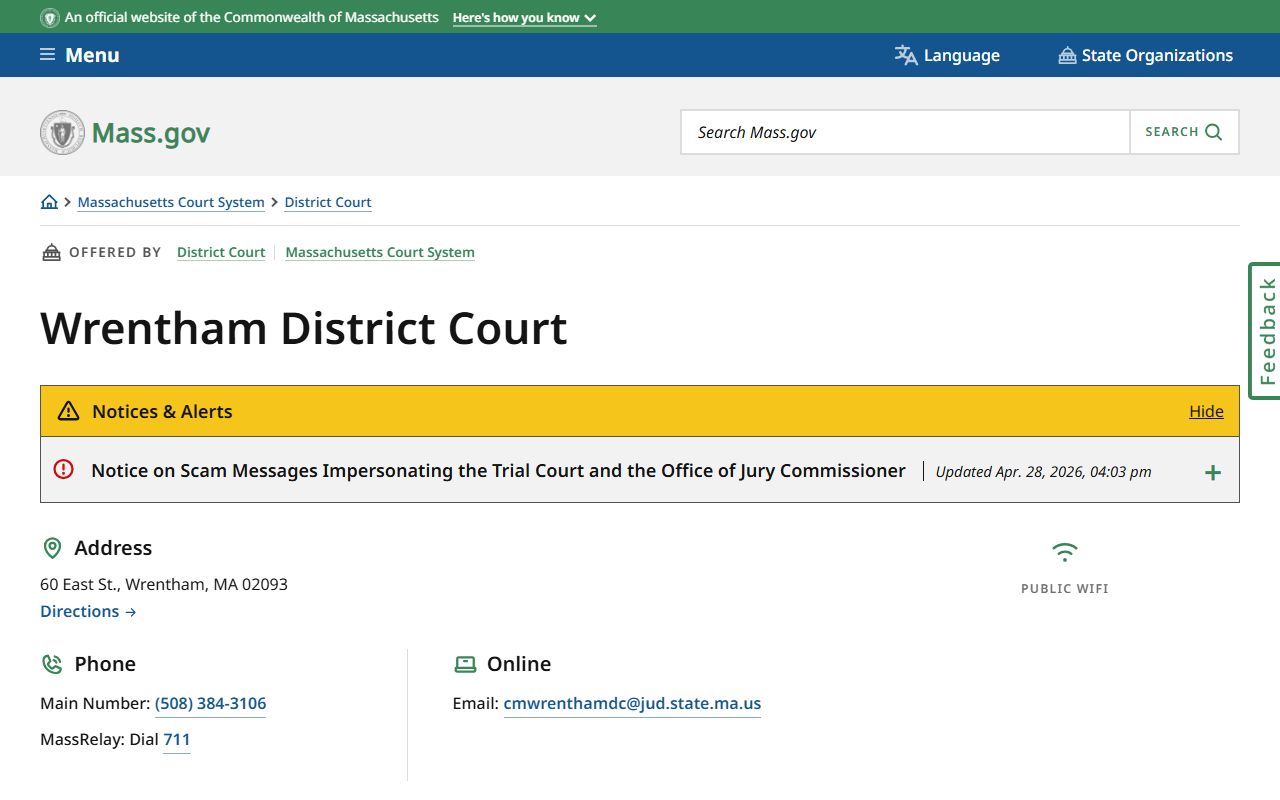Click the red alert exclamation icon

click(64, 469)
